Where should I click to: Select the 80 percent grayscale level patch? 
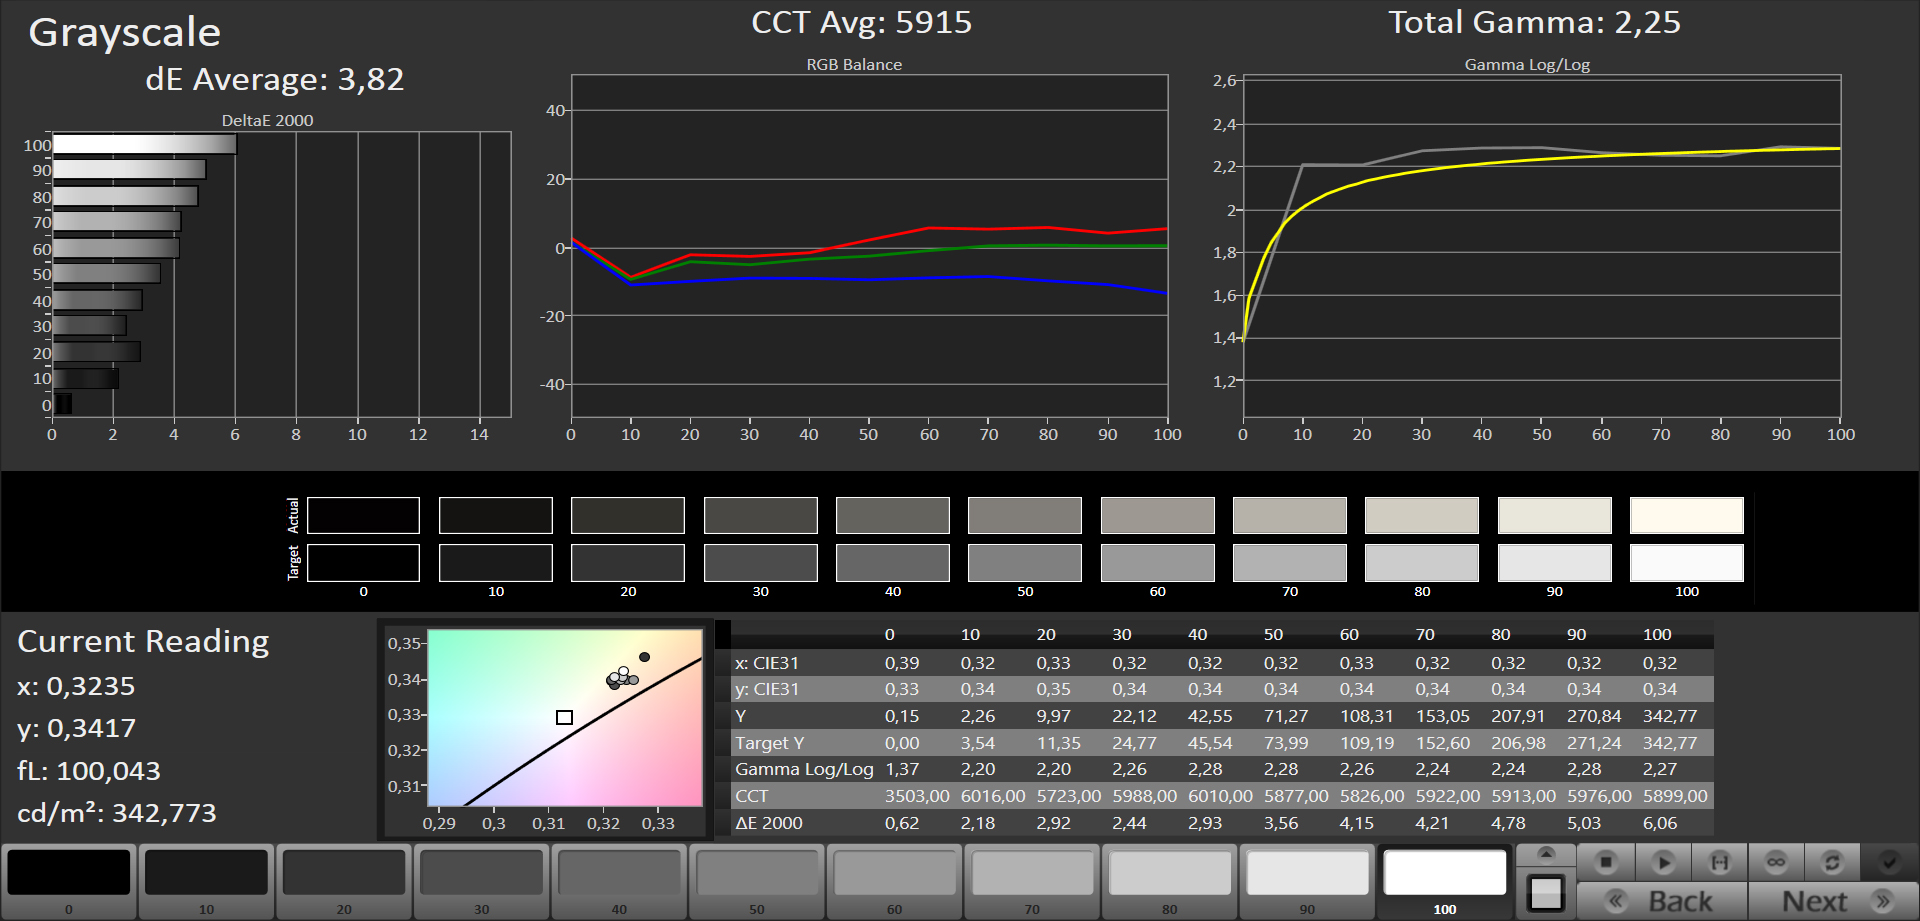point(1169,881)
